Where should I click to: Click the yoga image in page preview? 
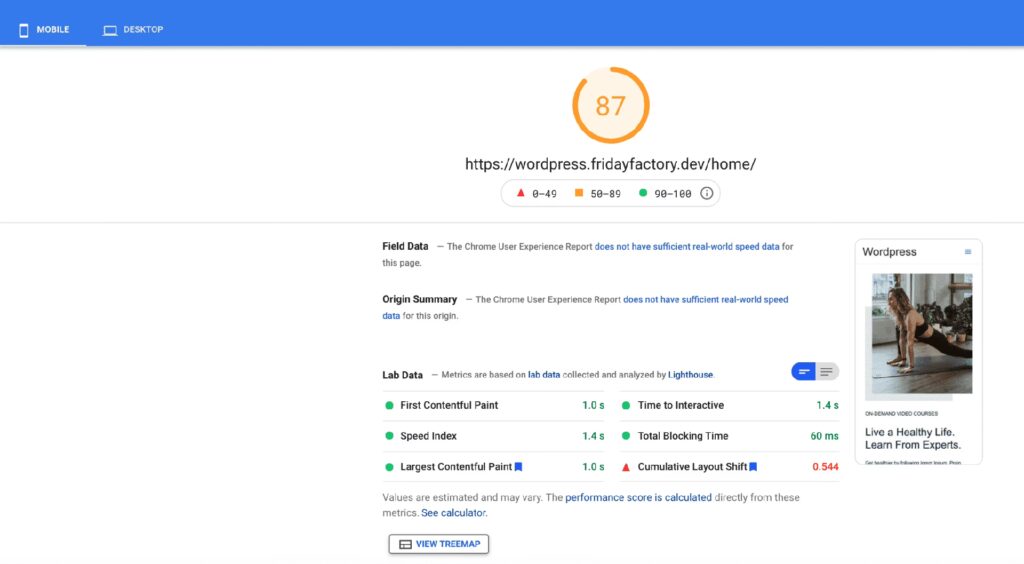click(921, 333)
